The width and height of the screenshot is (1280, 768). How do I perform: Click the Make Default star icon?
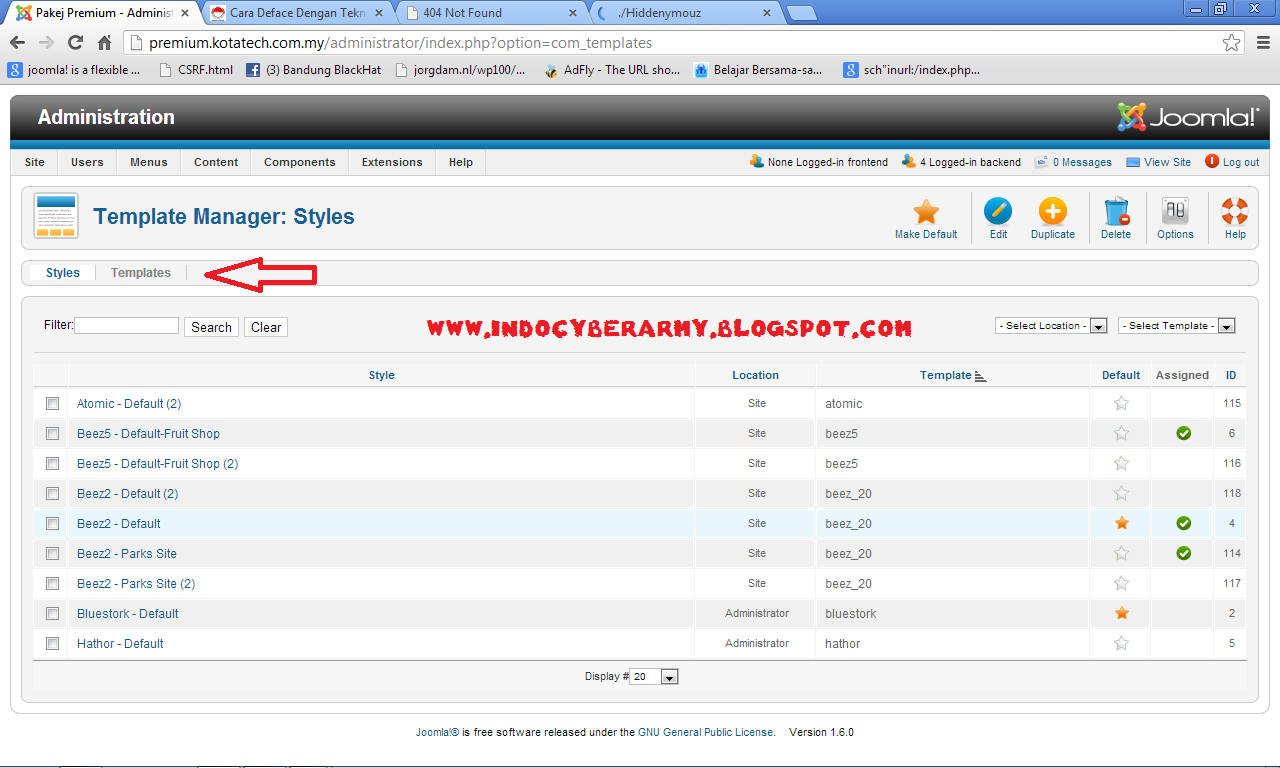pyautogui.click(x=926, y=211)
